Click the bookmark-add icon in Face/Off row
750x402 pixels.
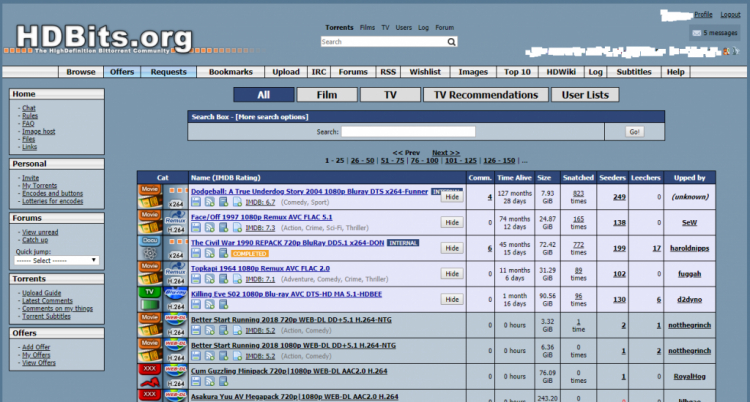click(x=223, y=227)
